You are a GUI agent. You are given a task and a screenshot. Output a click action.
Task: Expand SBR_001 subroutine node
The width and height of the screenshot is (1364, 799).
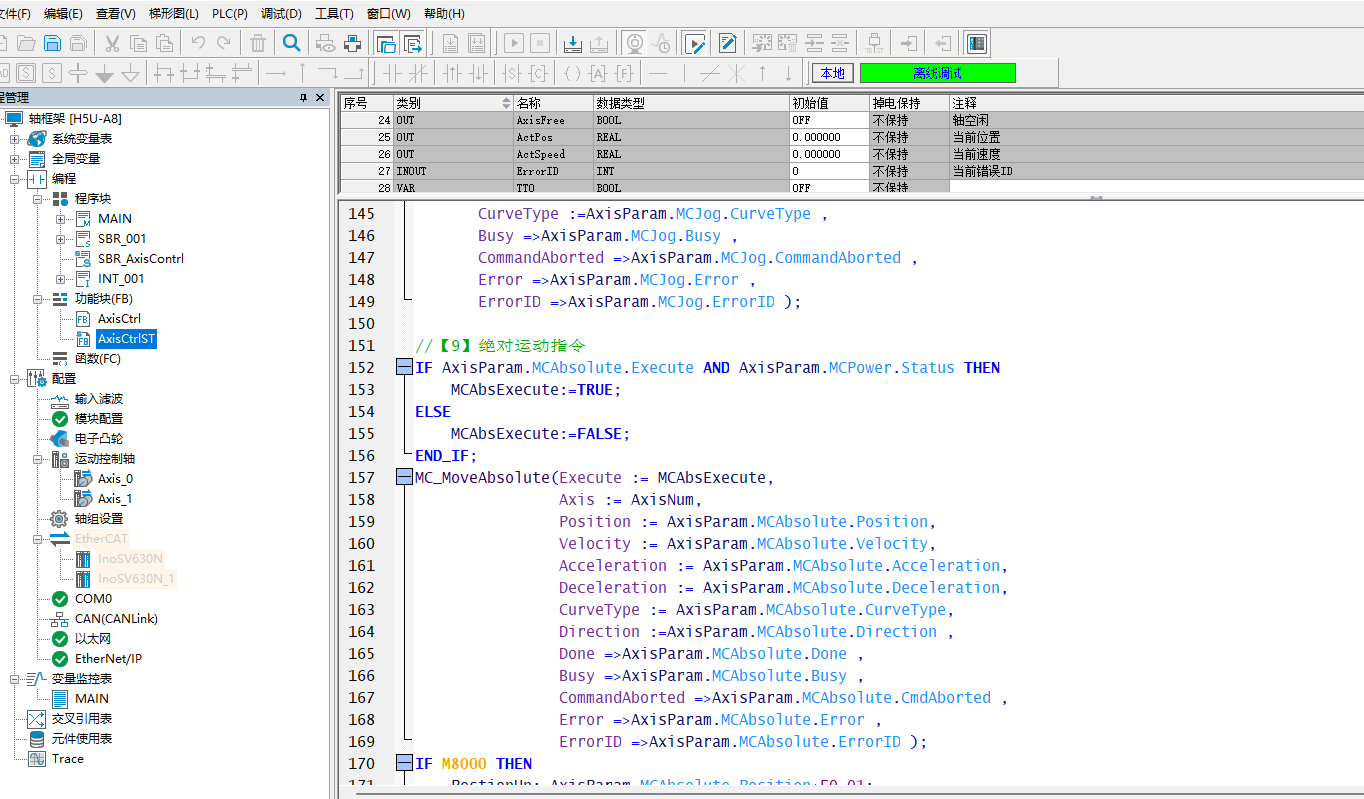(x=61, y=239)
